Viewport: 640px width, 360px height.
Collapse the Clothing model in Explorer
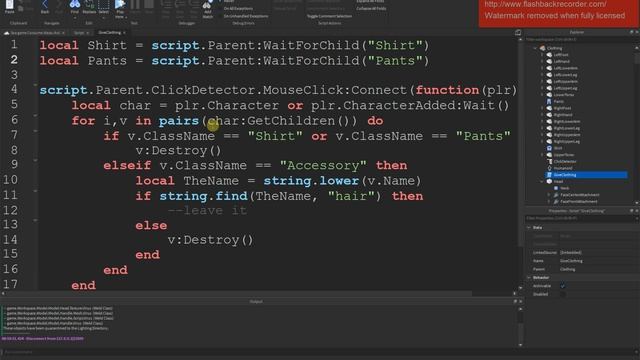(535, 48)
